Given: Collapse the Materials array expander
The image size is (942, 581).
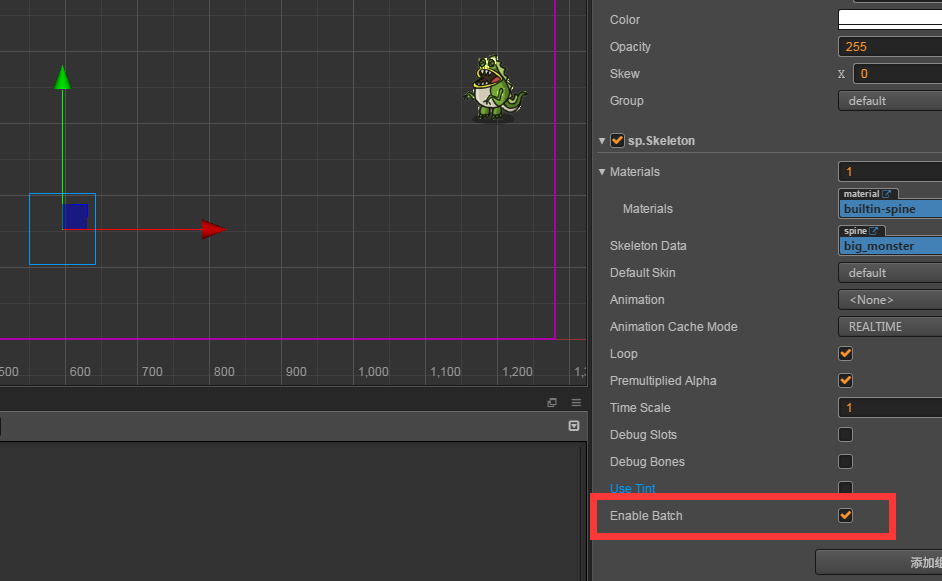Looking at the screenshot, I should (602, 172).
